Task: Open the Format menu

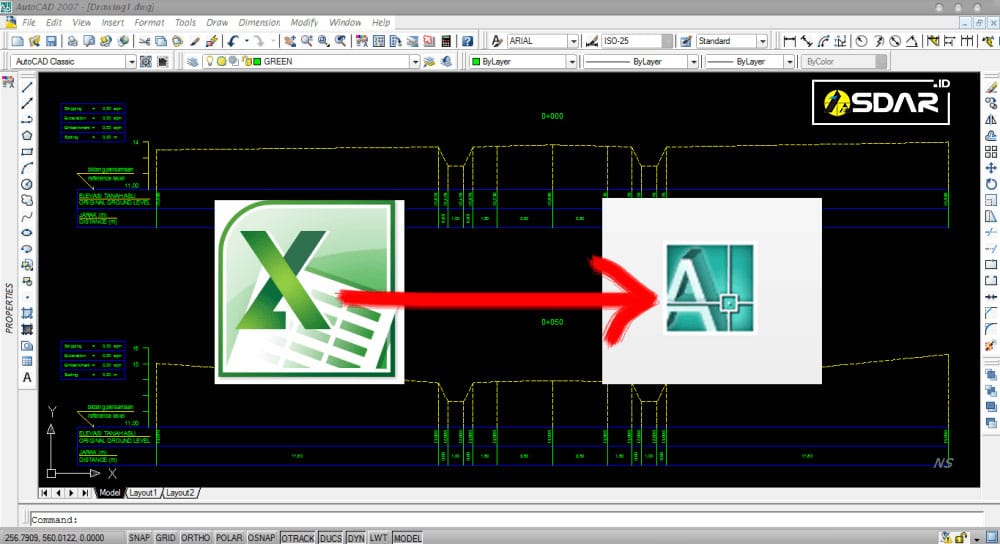Action: click(149, 22)
